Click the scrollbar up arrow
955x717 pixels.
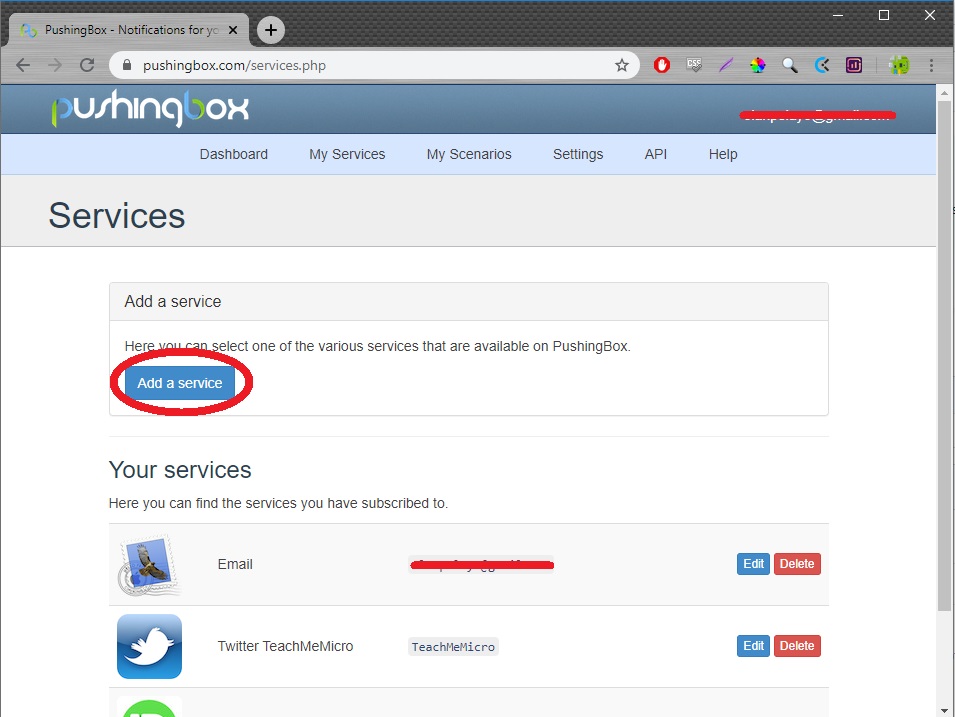pos(944,93)
